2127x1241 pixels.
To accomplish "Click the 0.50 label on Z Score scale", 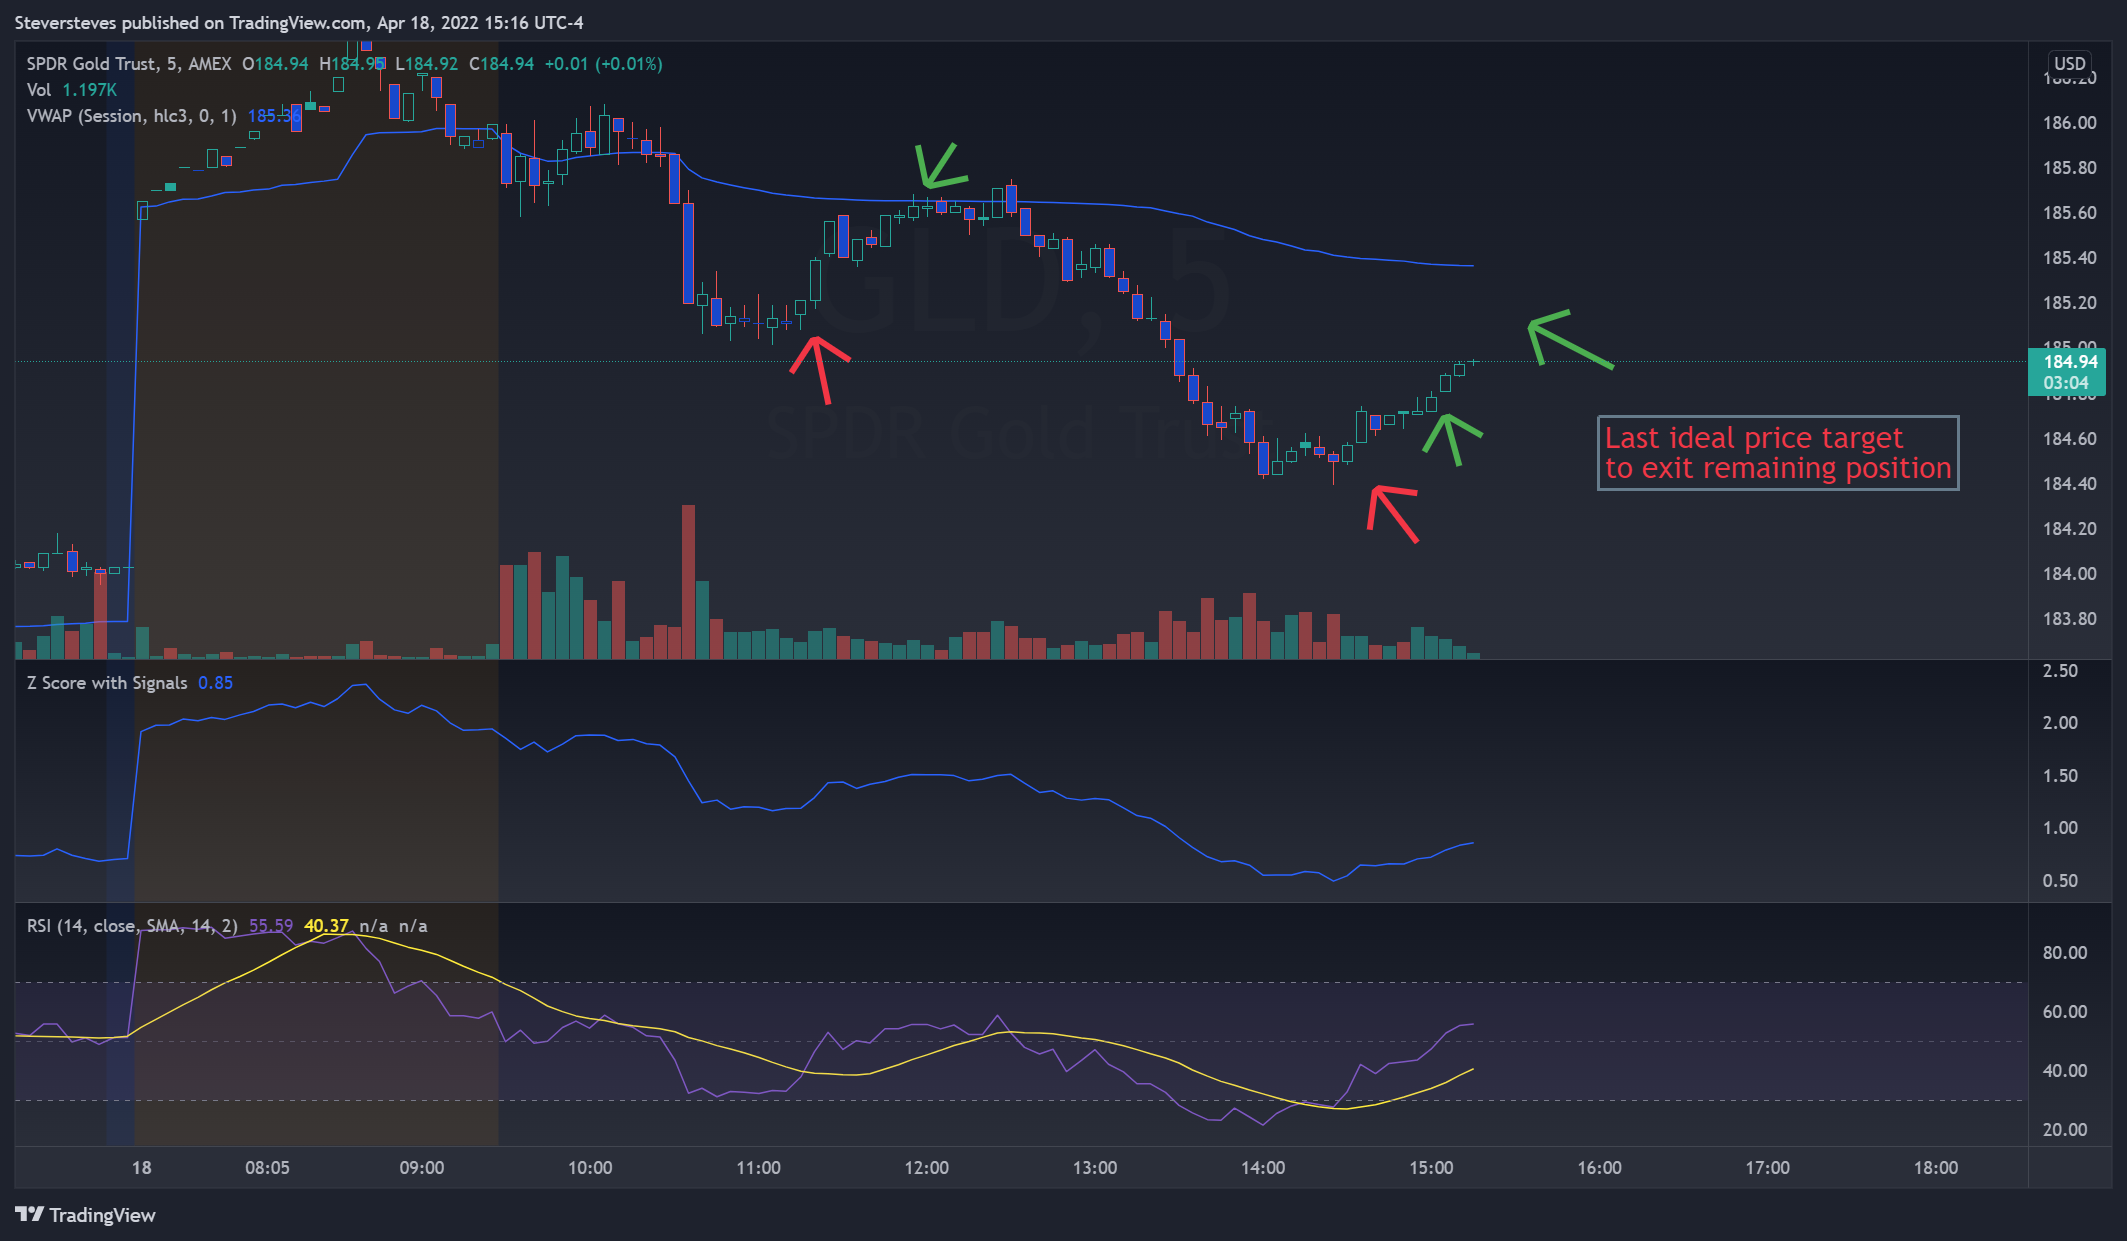I will pyautogui.click(x=2060, y=881).
